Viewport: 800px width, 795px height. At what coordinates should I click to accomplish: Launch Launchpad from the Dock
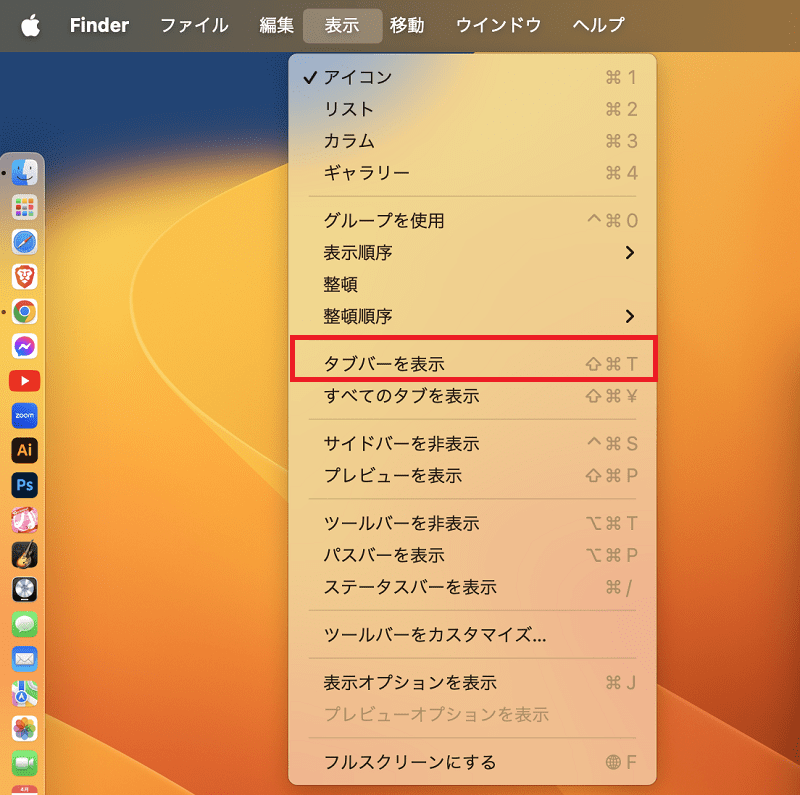coord(24,207)
